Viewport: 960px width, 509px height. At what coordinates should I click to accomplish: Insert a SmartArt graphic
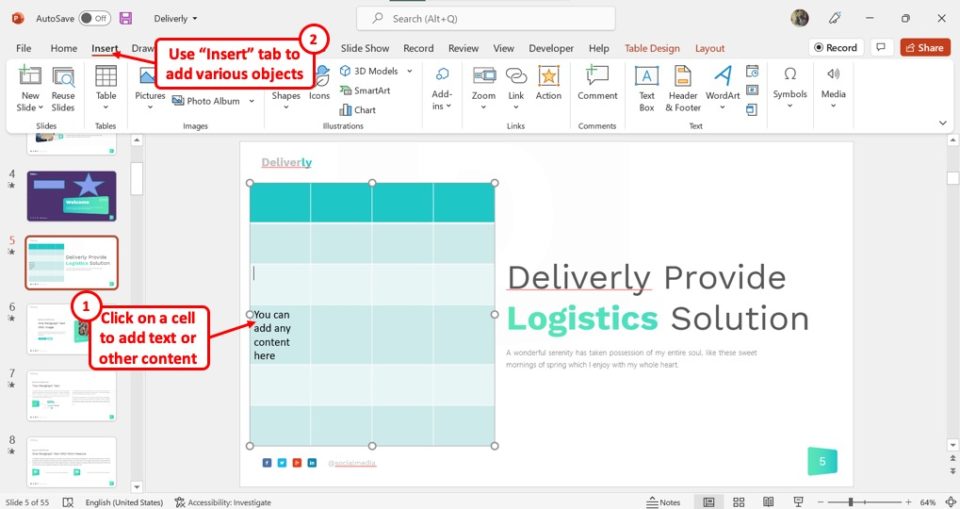click(x=365, y=91)
